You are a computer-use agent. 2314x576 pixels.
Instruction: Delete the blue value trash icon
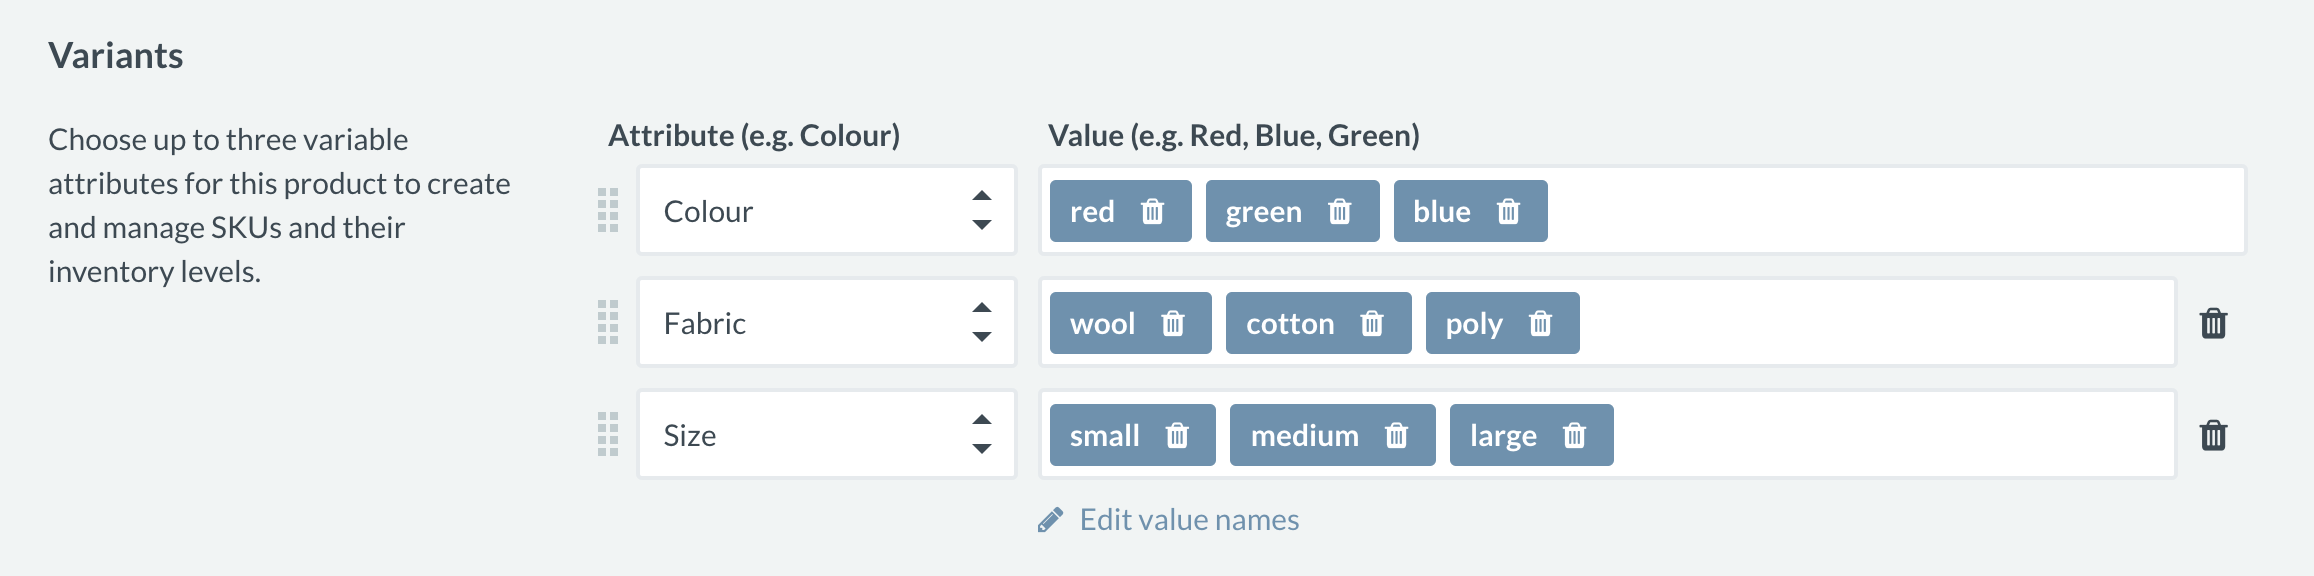pyautogui.click(x=1508, y=212)
